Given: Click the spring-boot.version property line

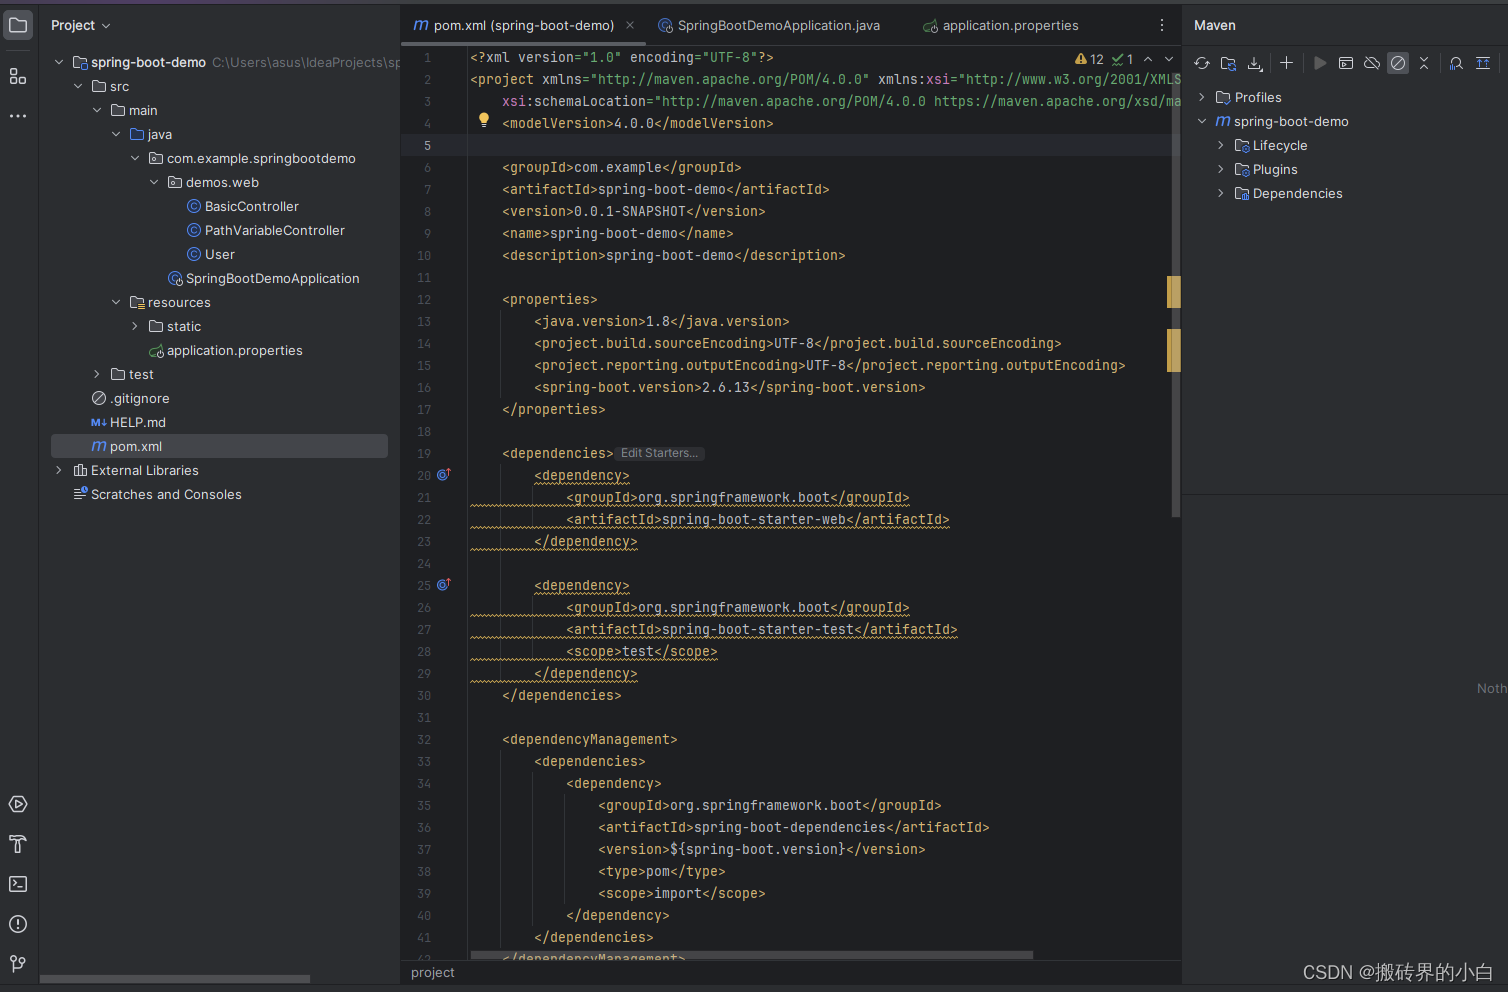Looking at the screenshot, I should pyautogui.click(x=729, y=387).
